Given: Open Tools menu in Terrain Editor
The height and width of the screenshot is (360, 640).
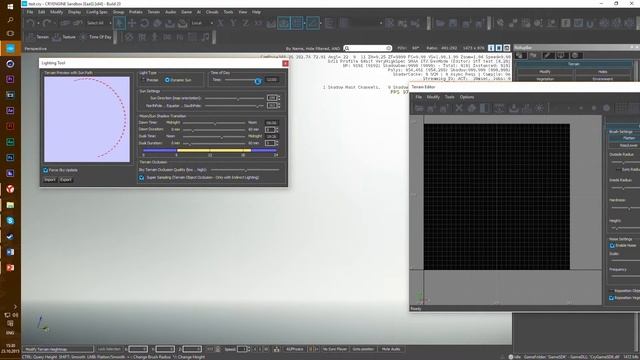Looking at the screenshot, I should (449, 97).
